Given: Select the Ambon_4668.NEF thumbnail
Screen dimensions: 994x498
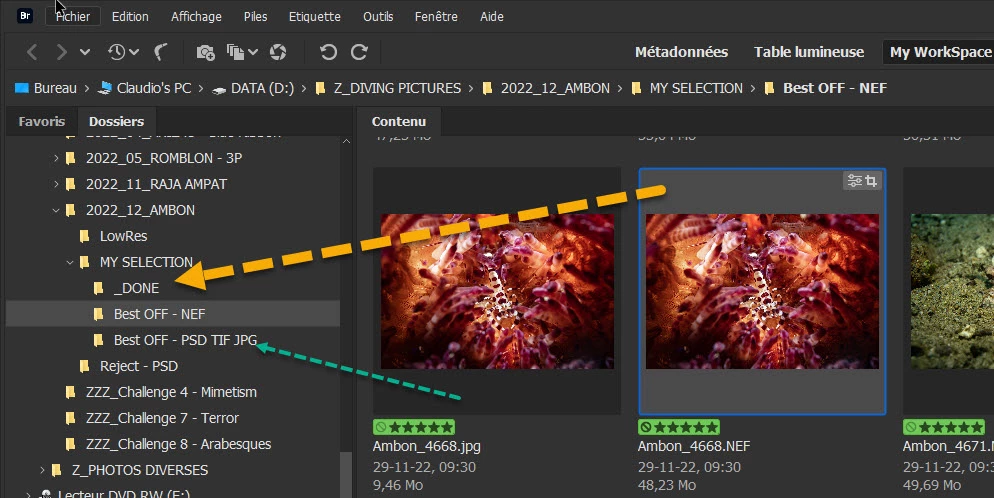Looking at the screenshot, I should click(x=762, y=291).
